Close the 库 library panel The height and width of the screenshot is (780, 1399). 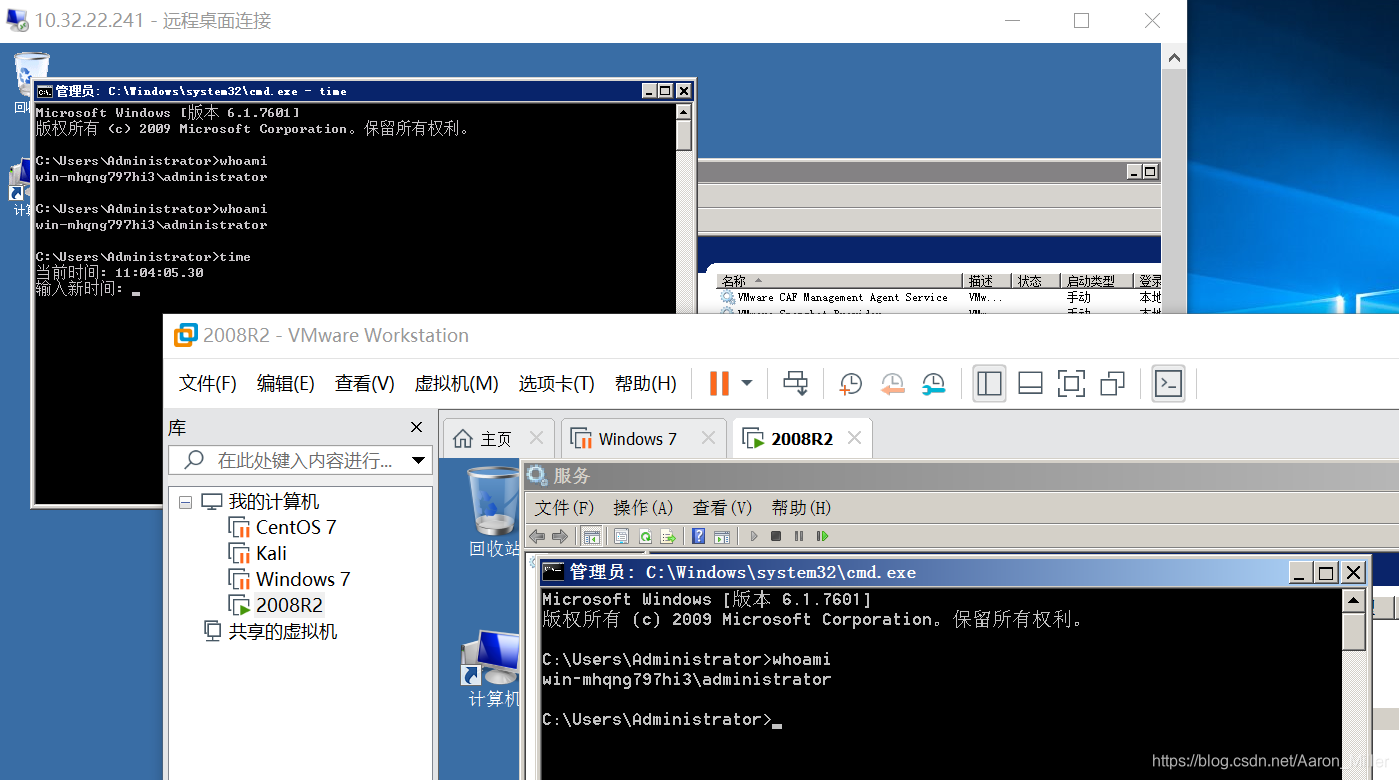(417, 427)
